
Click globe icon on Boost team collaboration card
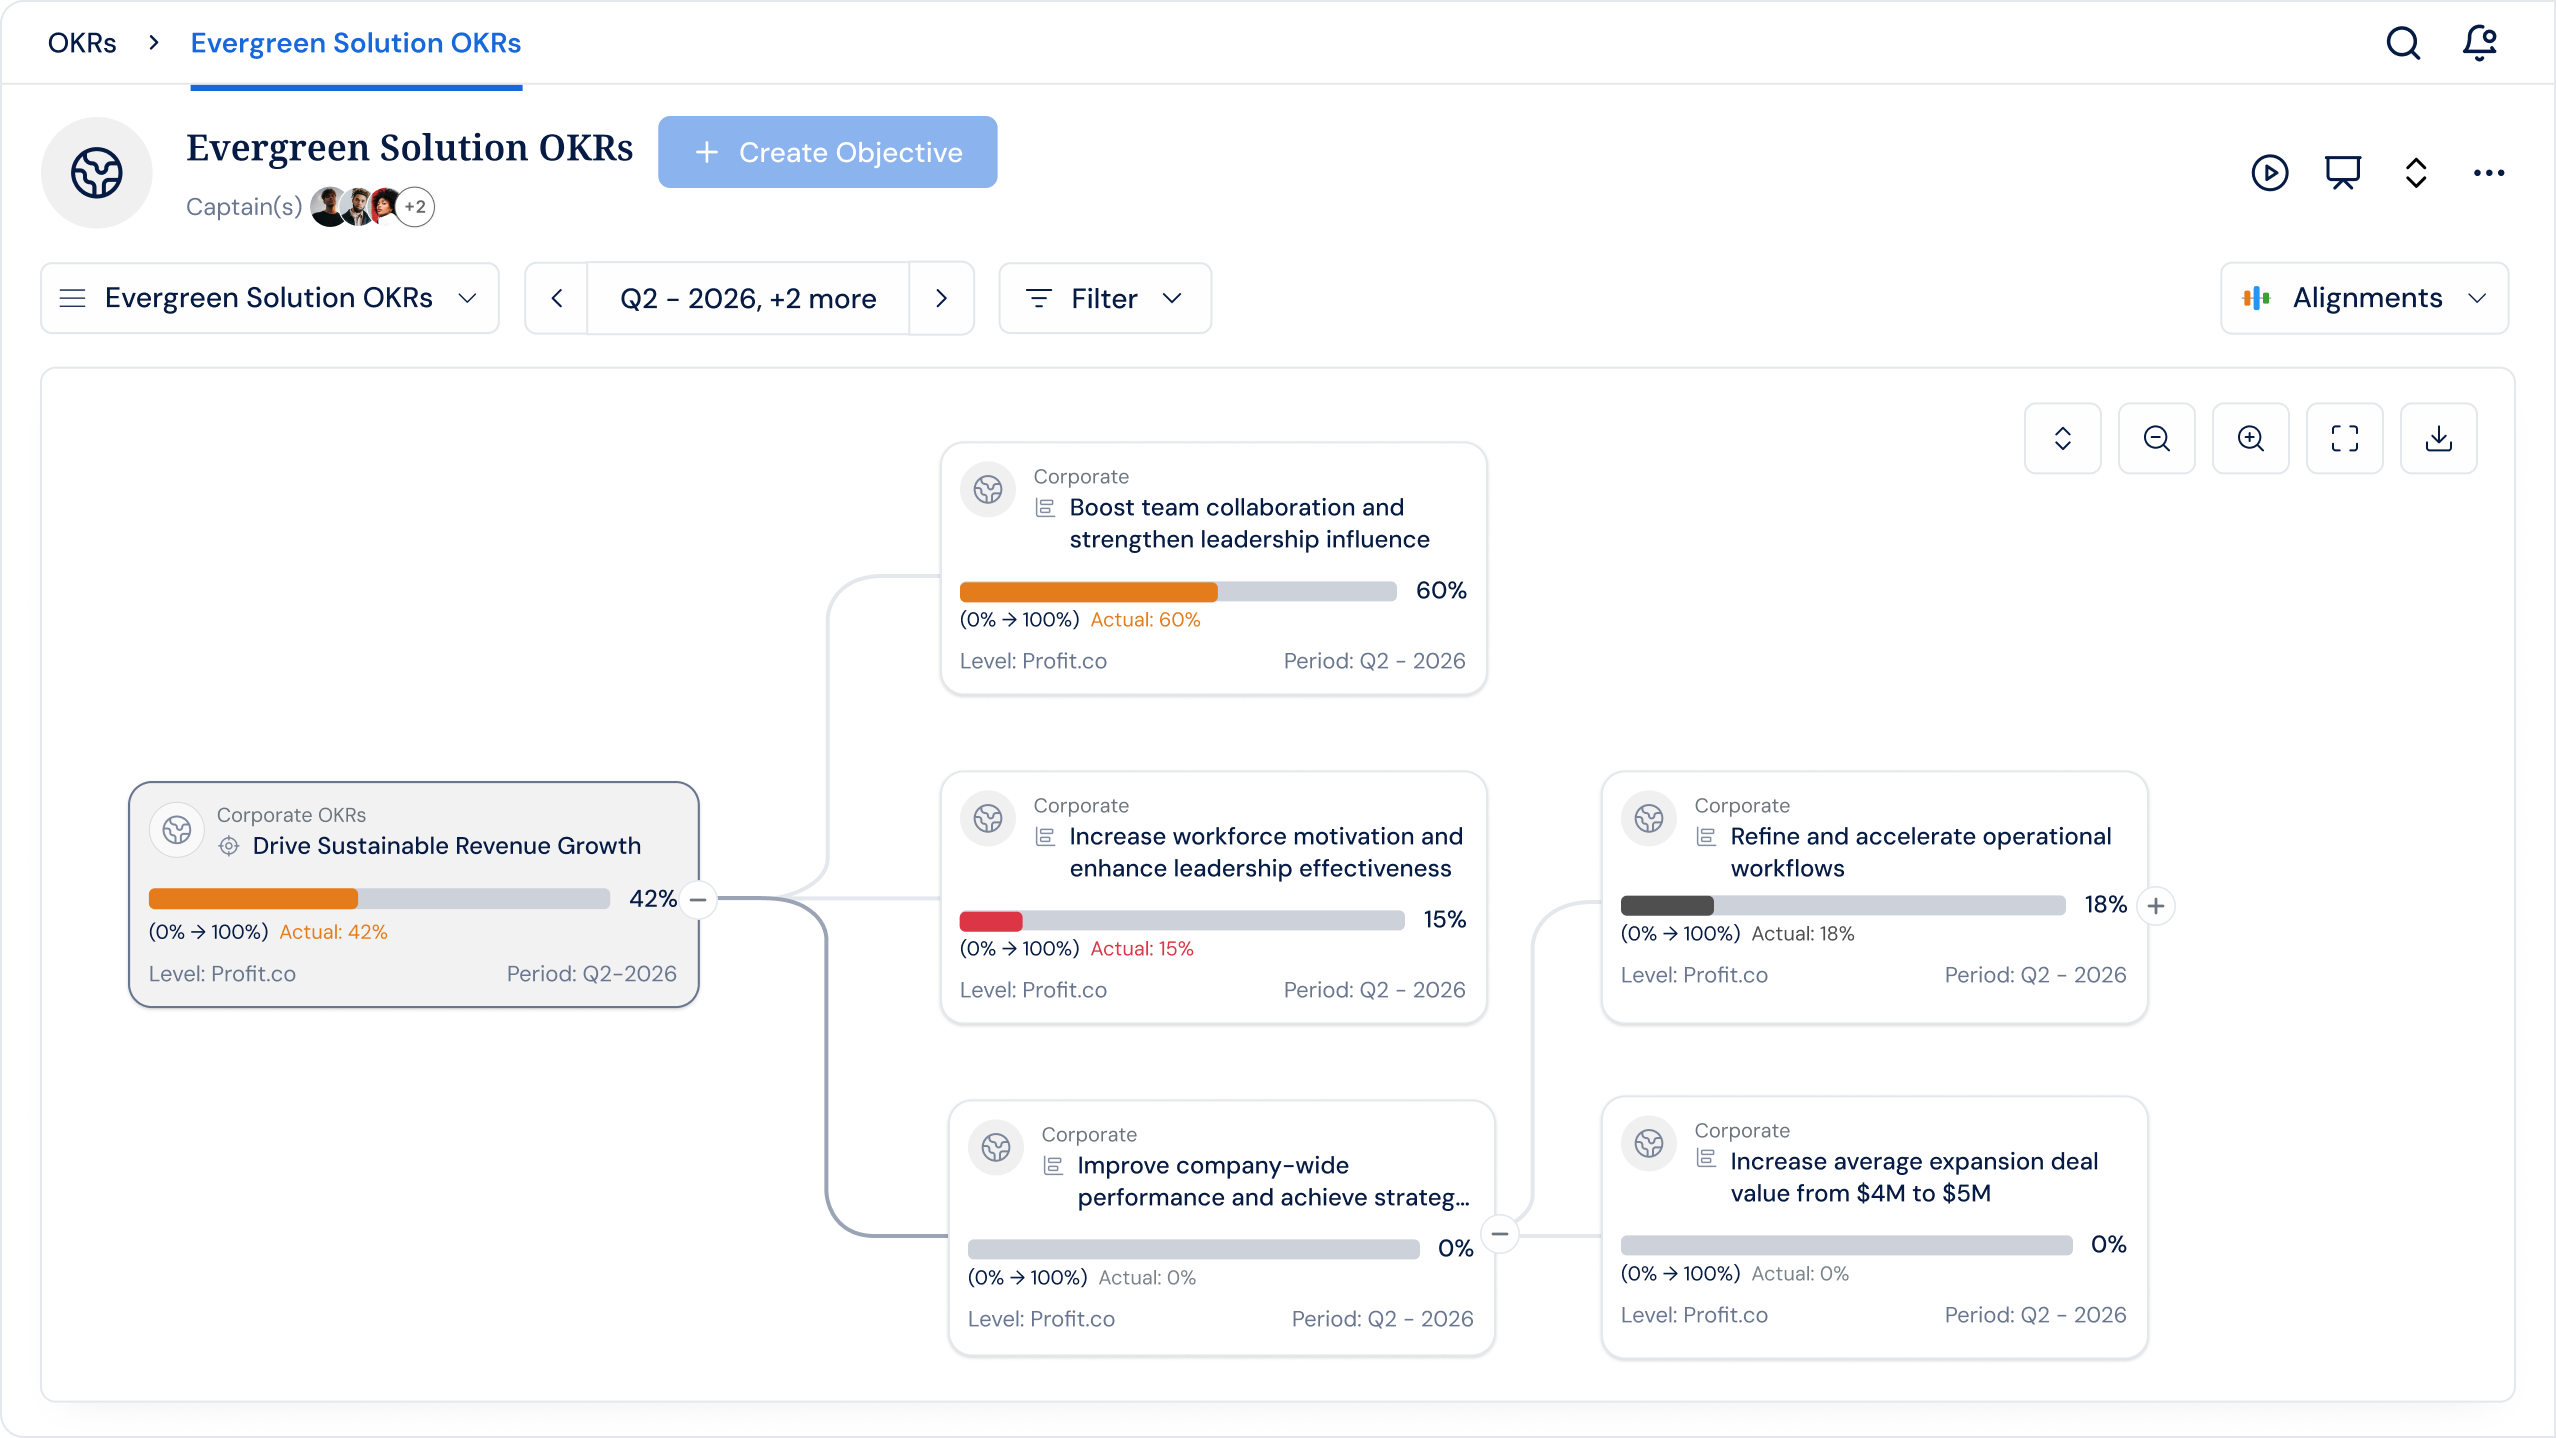point(988,490)
